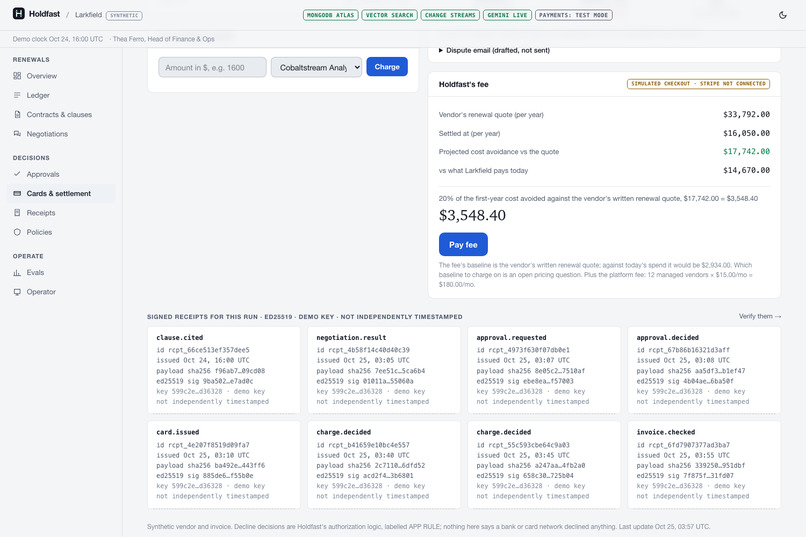Open Contracts & clauses document icon
Image resolution: width=806 pixels, height=537 pixels.
(17, 114)
